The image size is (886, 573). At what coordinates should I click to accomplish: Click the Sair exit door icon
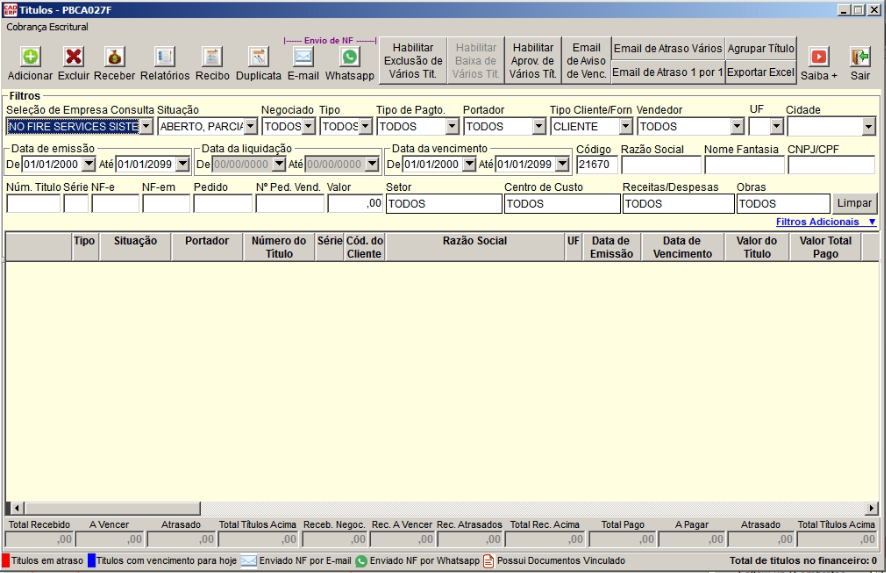860,57
